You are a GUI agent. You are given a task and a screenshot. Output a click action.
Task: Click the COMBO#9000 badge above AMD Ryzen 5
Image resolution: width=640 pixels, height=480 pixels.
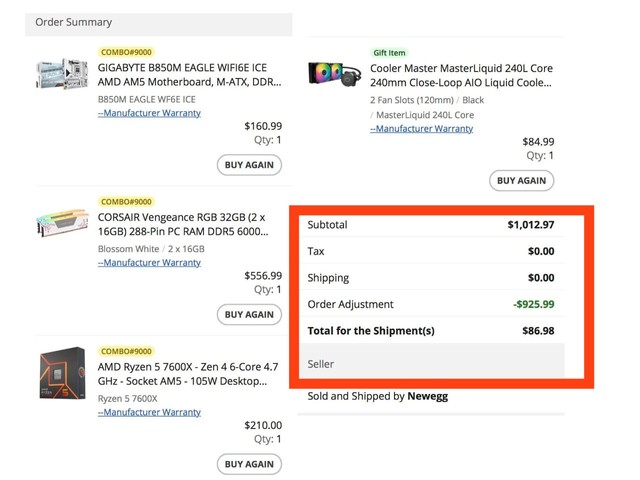point(126,351)
